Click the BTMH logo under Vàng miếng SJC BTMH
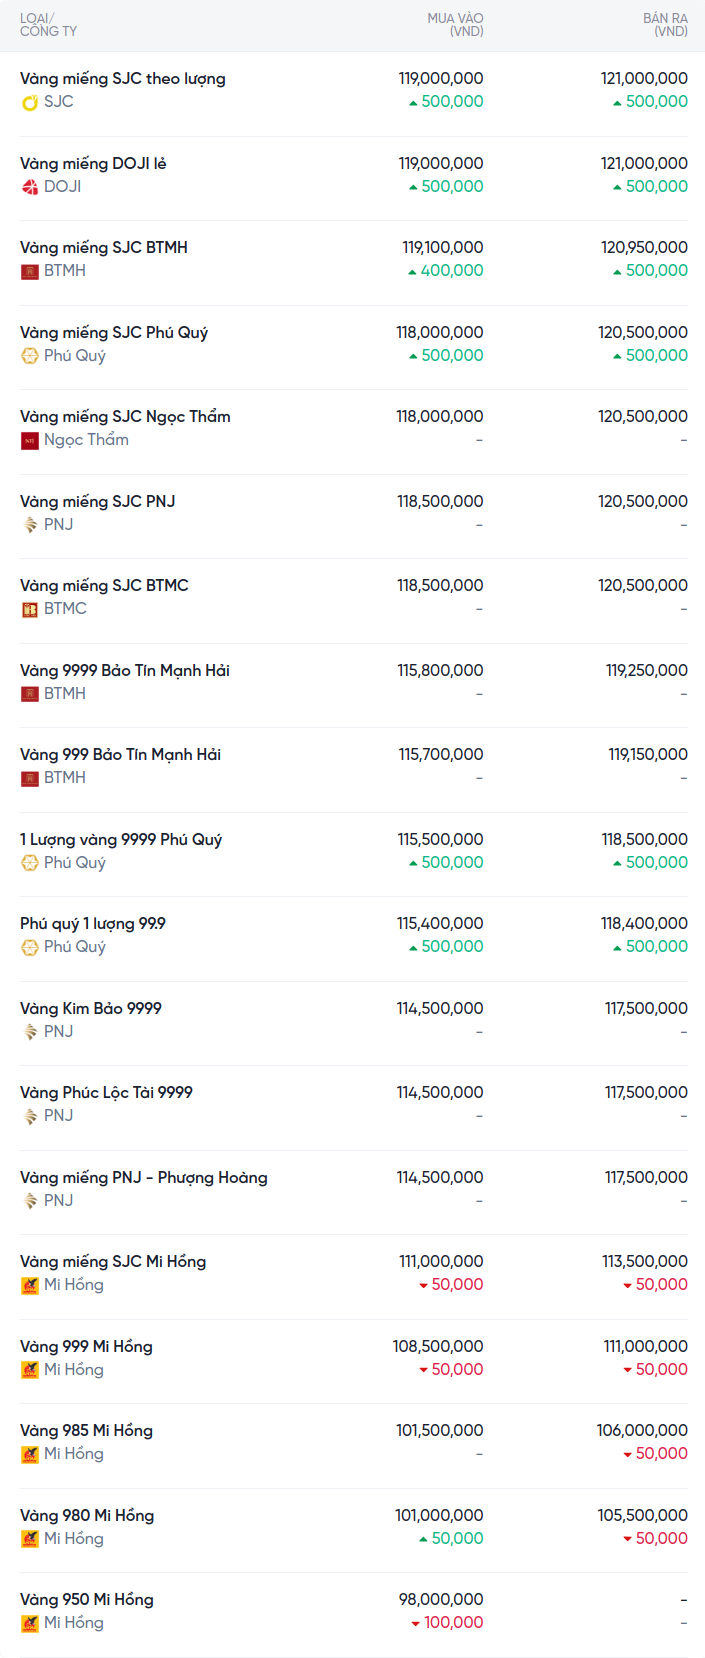This screenshot has width=705, height=1658. tap(30, 271)
